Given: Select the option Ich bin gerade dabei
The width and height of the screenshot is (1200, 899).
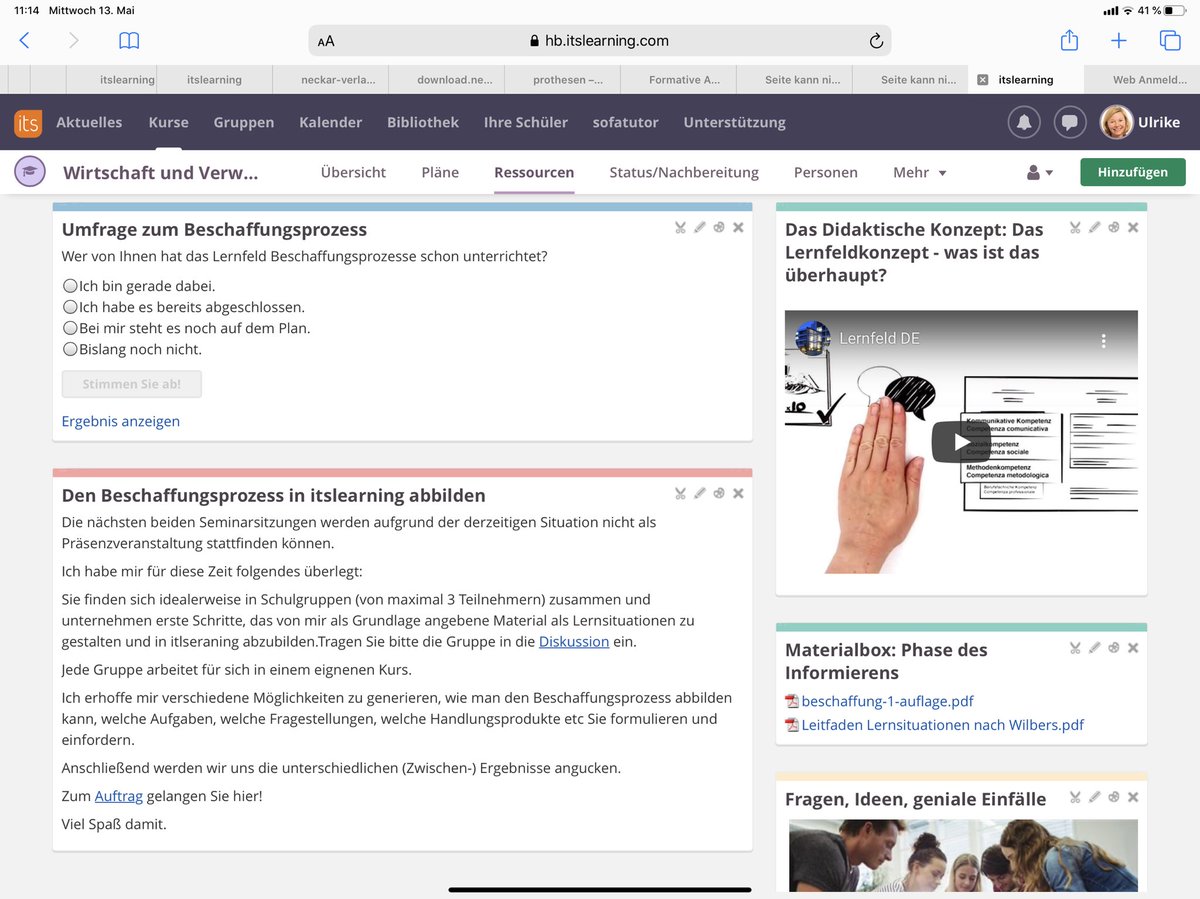Looking at the screenshot, I should 70,286.
